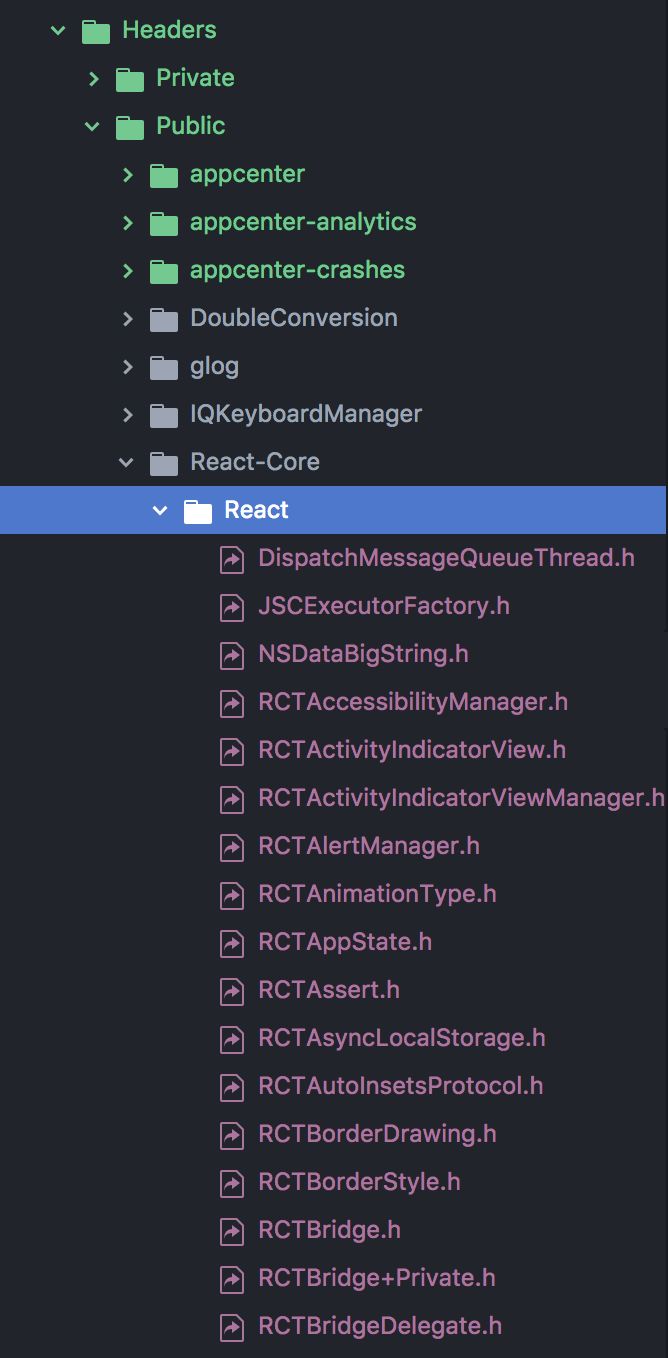This screenshot has width=668, height=1358.
Task: Select the Public folder label
Action: point(190,126)
